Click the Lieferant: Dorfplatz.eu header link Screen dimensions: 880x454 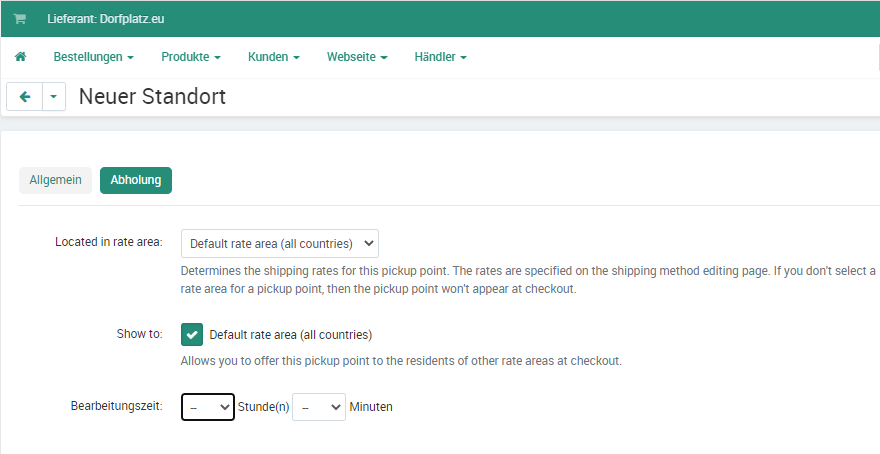pos(106,19)
